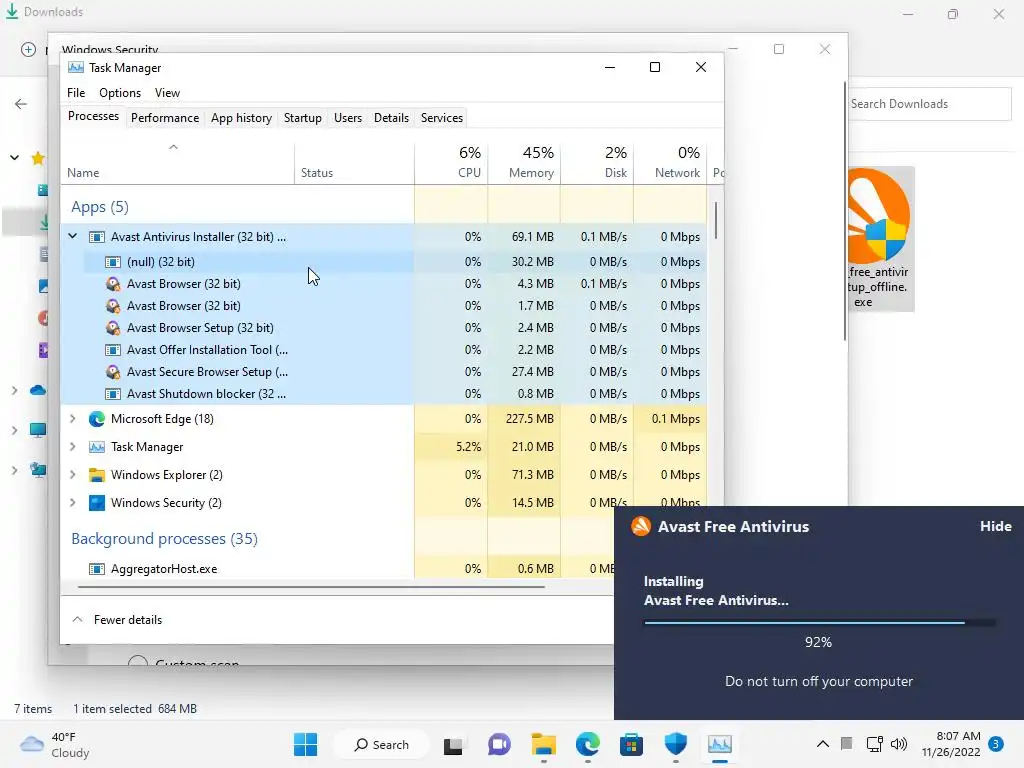Open the Windows Start menu
This screenshot has width=1024, height=768.
(306, 744)
